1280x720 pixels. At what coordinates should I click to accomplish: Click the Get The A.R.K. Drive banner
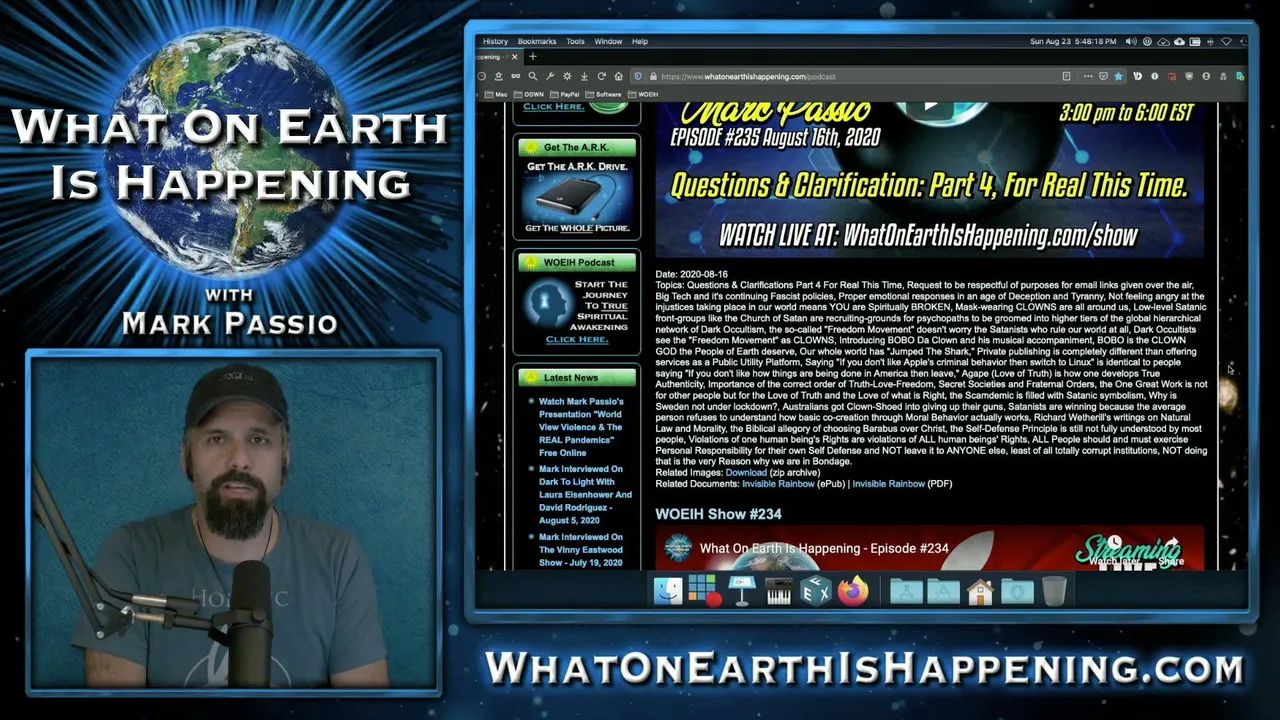click(577, 198)
